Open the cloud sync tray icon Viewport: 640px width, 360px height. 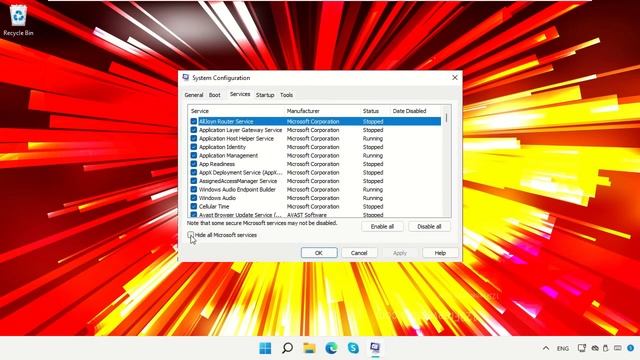(x=595, y=348)
